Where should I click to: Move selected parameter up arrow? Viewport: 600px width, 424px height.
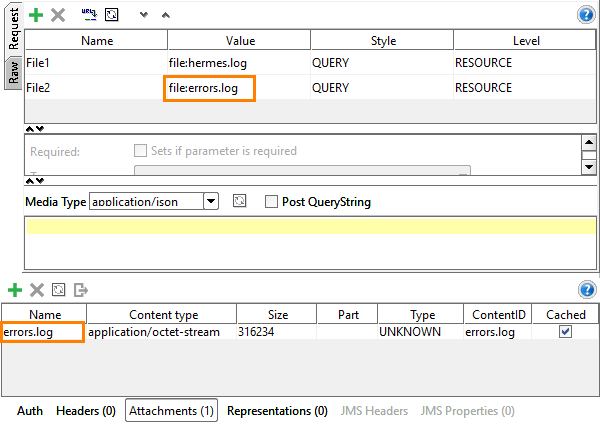(165, 15)
